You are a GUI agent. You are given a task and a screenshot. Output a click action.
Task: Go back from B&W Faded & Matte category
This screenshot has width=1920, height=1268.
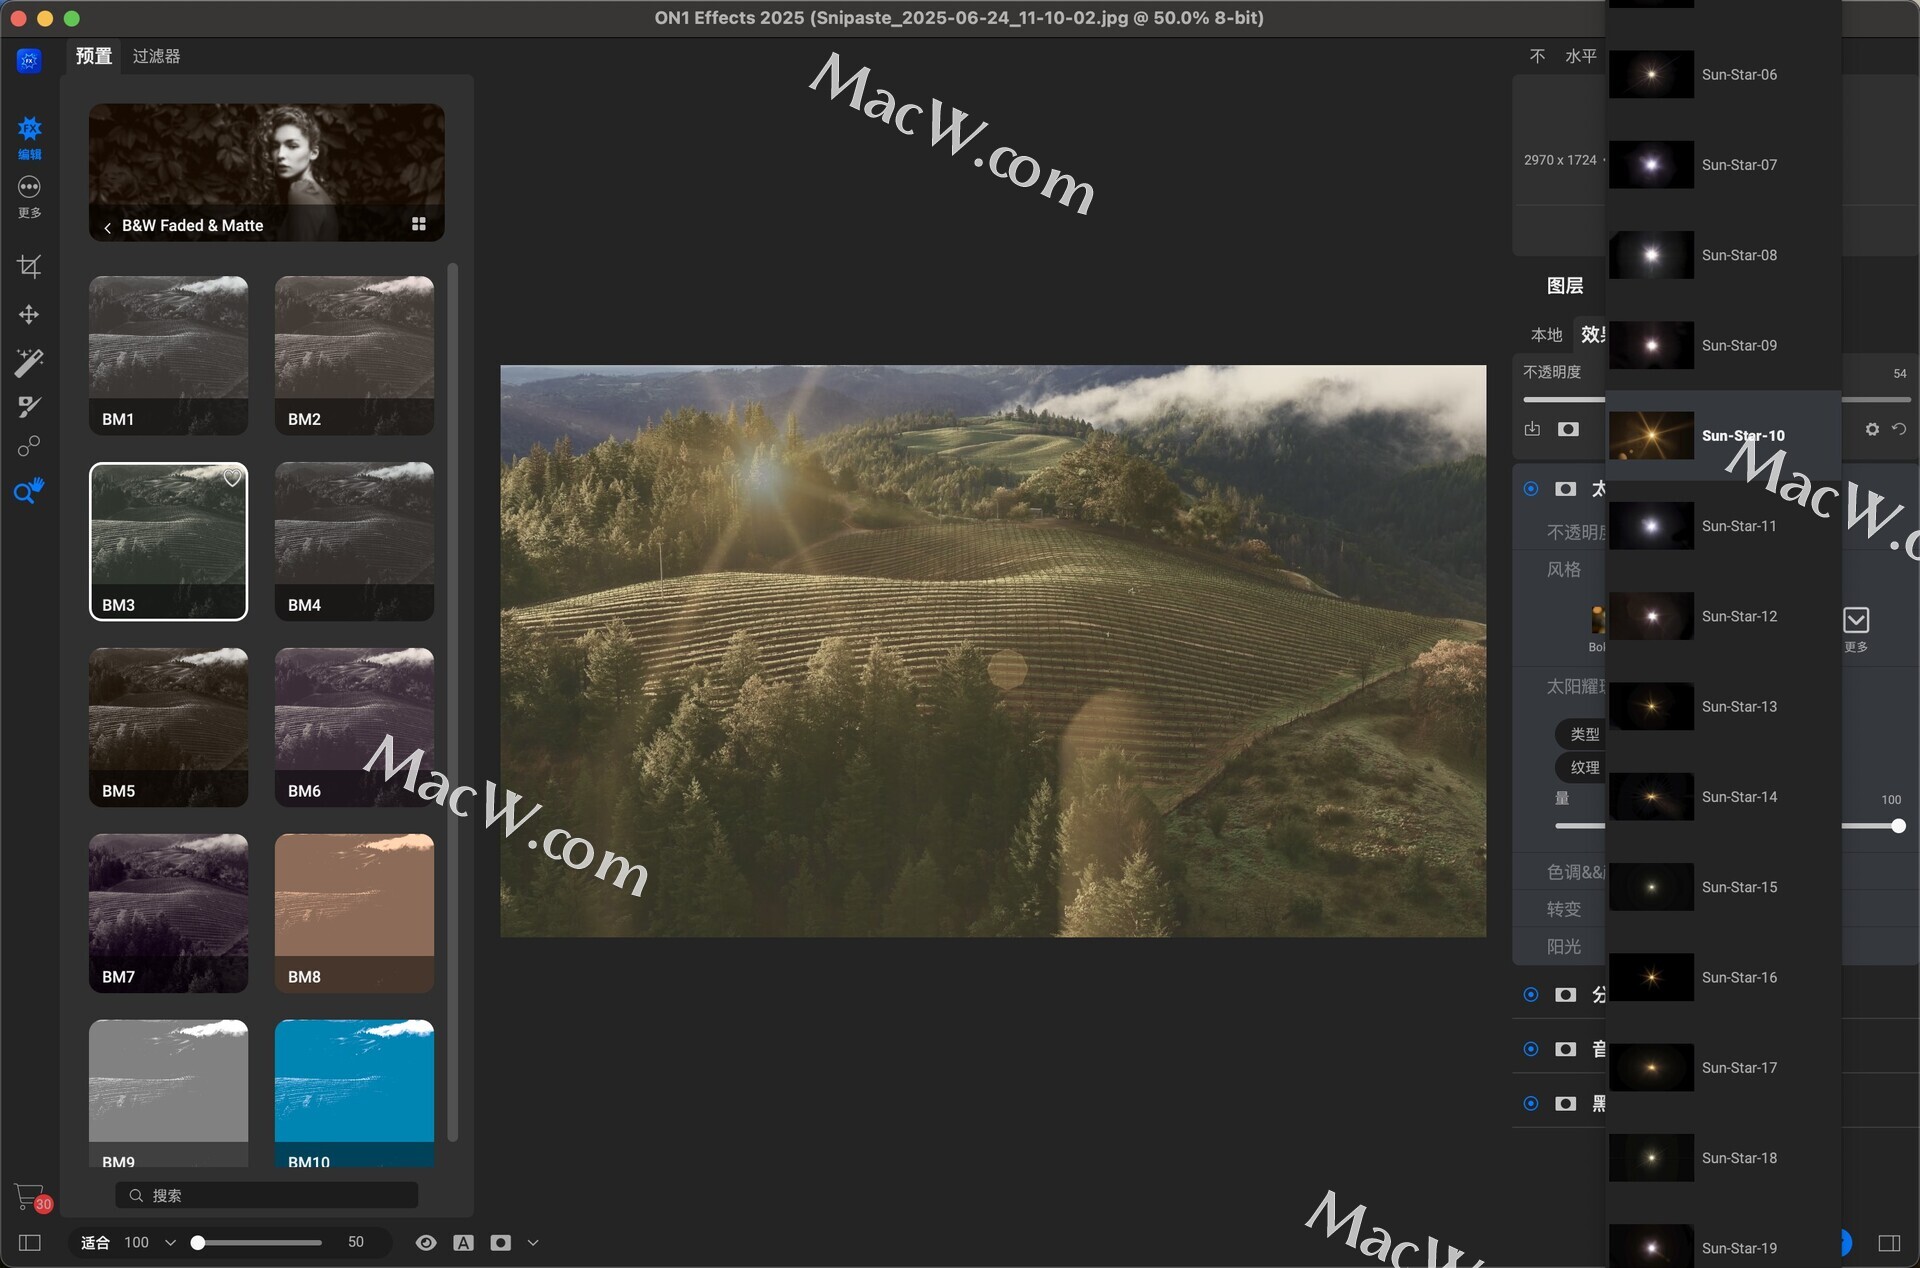108,227
